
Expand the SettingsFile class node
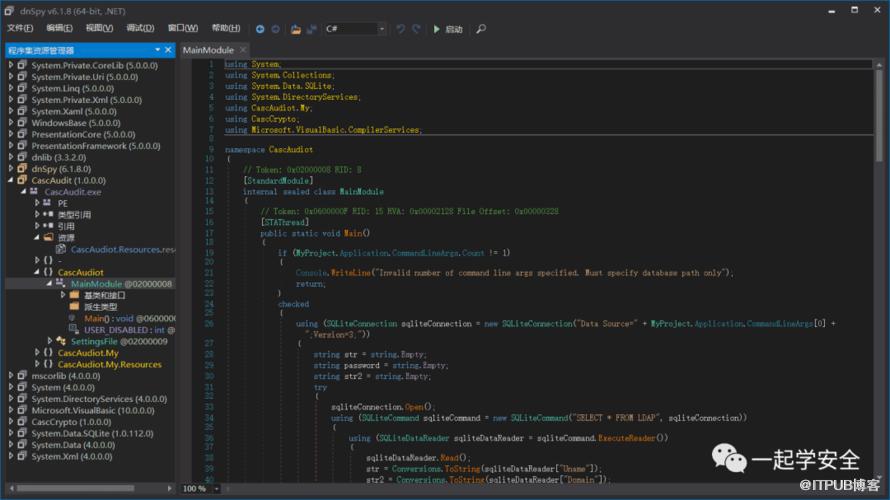[x=50, y=341]
